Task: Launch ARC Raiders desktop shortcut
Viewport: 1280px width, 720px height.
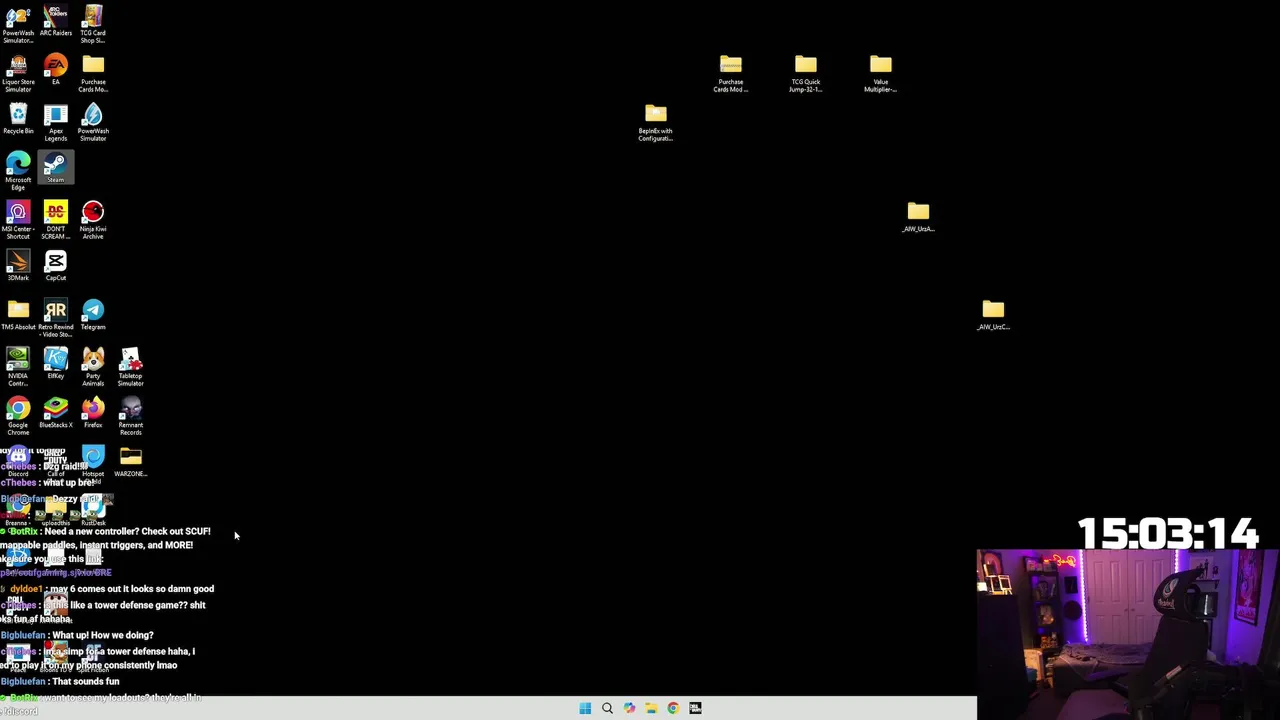Action: pos(56,21)
